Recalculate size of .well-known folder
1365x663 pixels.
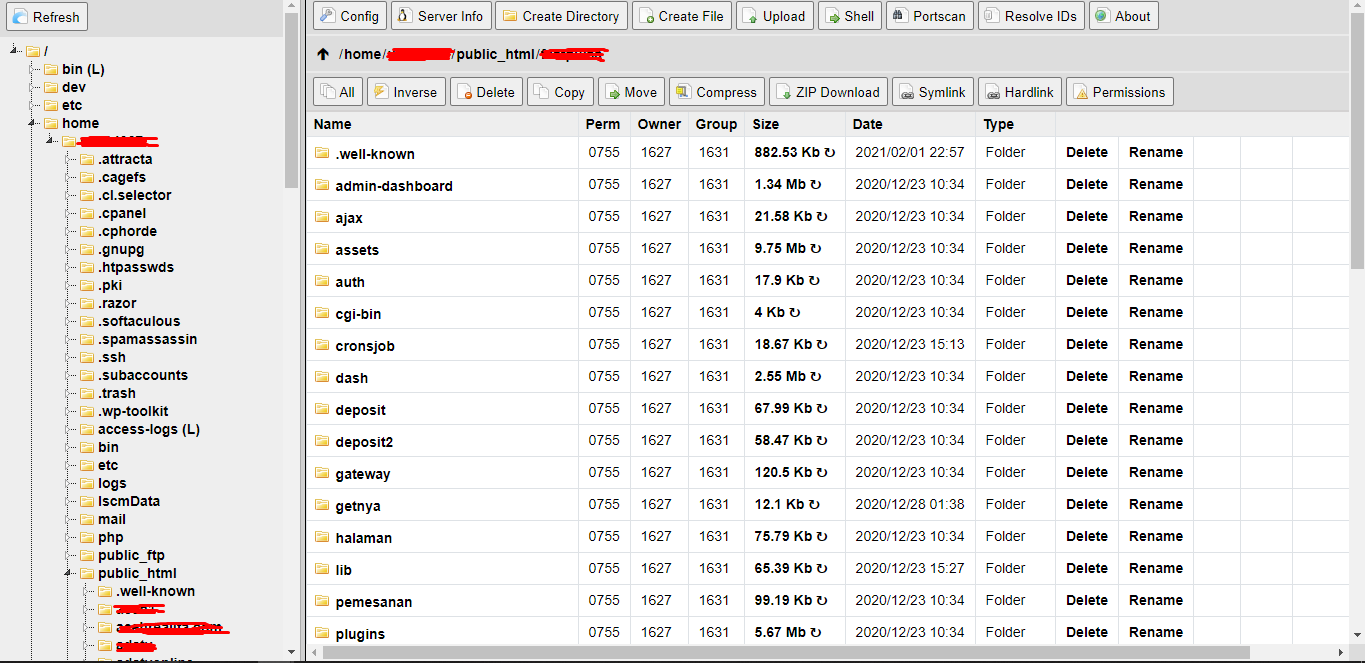tap(829, 153)
